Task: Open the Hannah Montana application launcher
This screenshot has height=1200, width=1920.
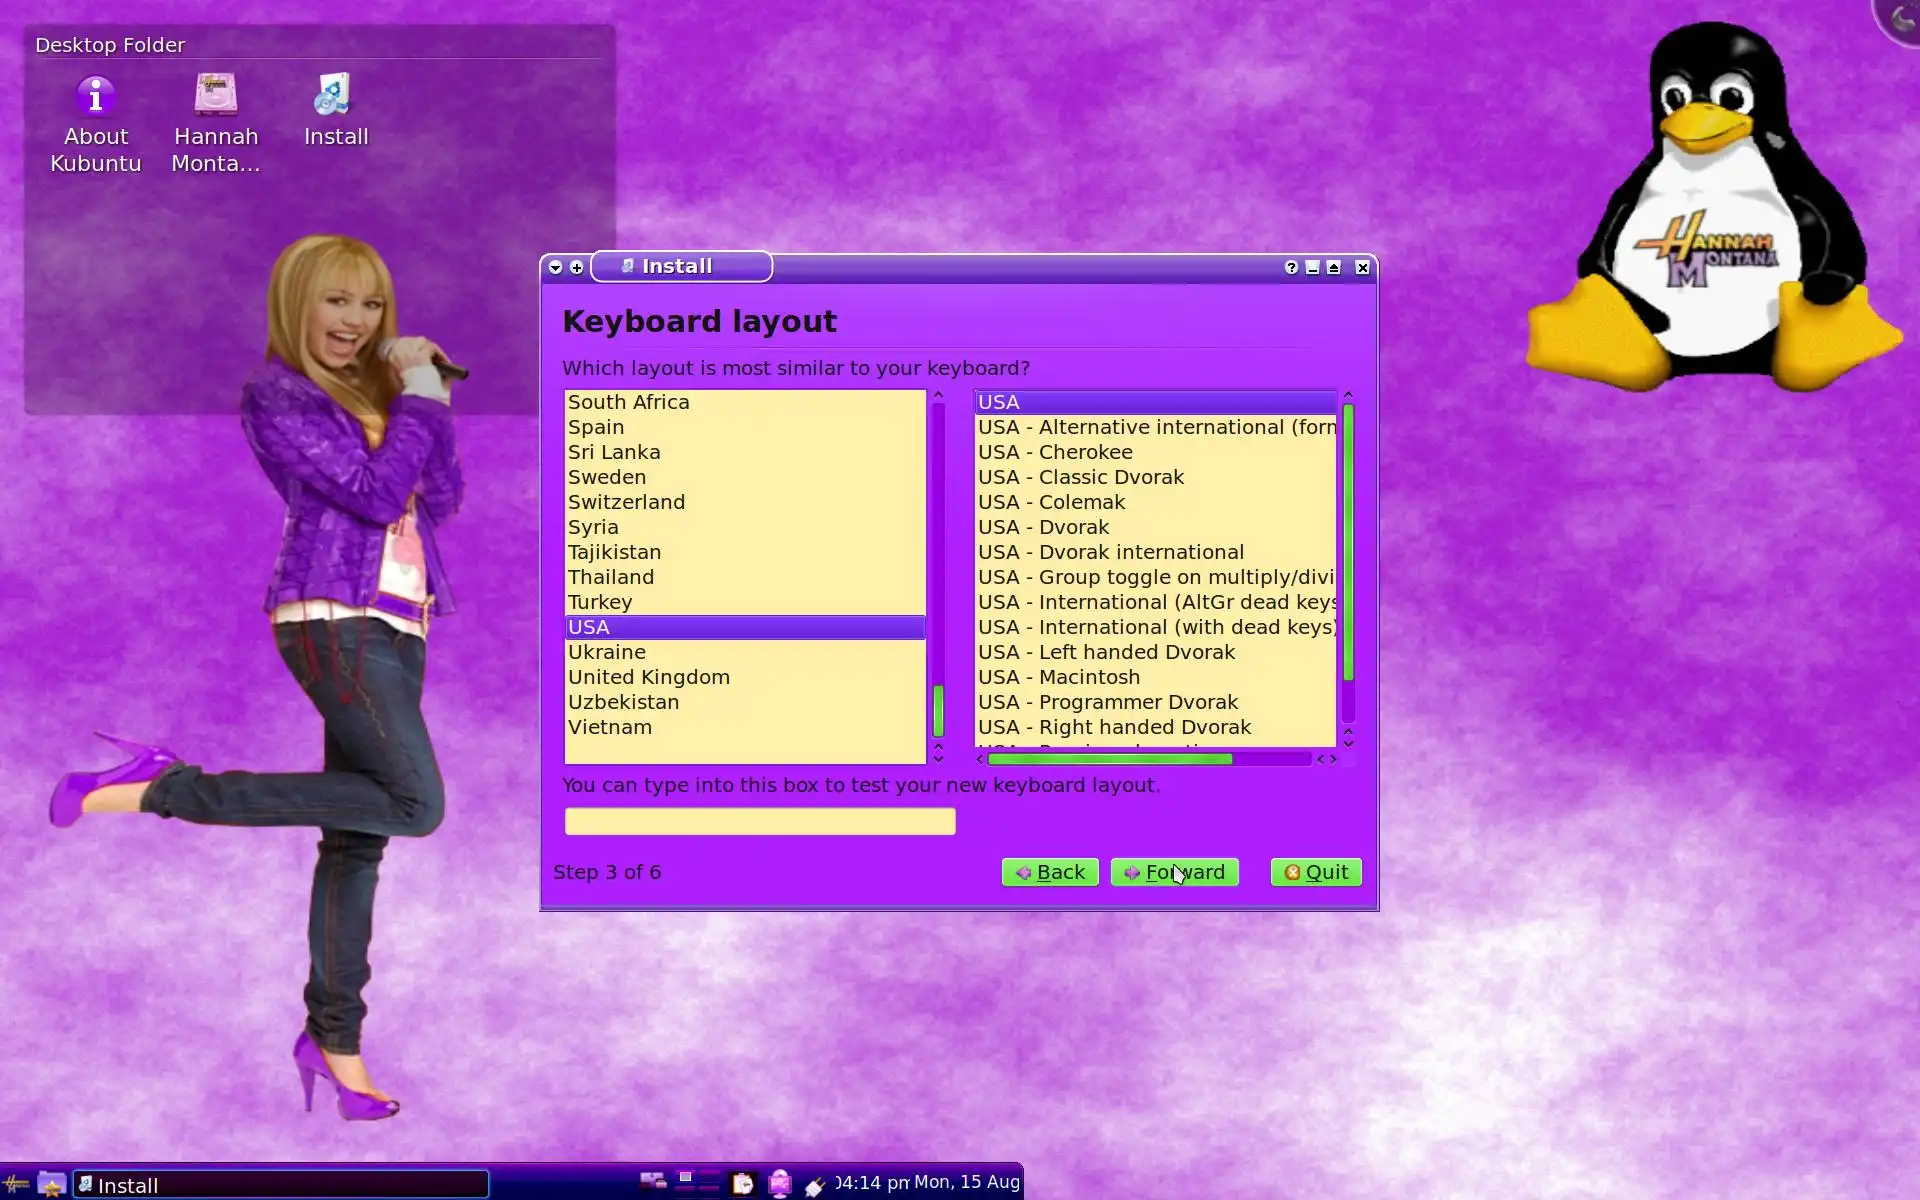Action: pos(16,1184)
